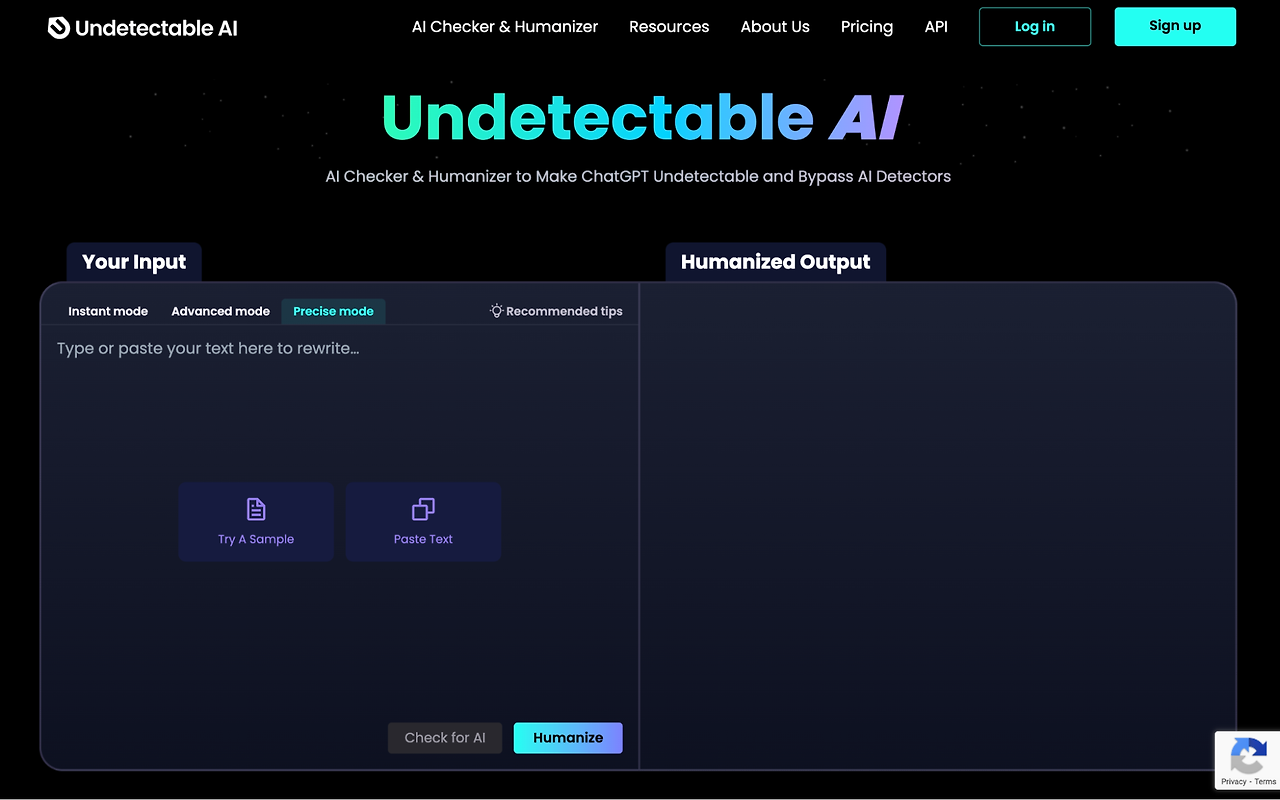The image size is (1280, 800).
Task: Open the reCAPTCHA Privacy link
Action: pos(1233,782)
